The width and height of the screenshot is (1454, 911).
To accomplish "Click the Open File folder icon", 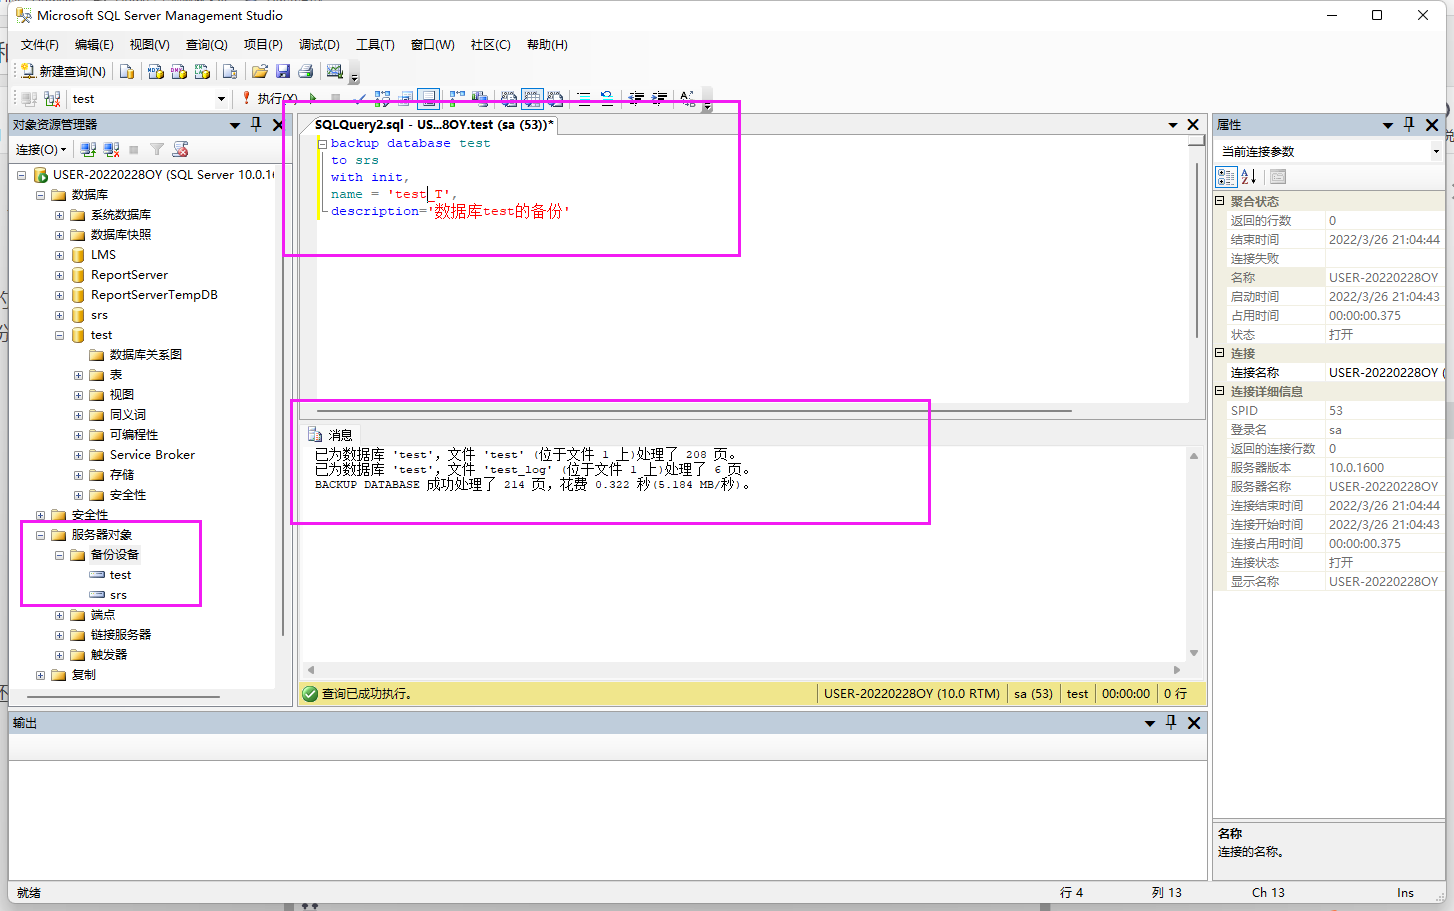I will click(x=259, y=71).
